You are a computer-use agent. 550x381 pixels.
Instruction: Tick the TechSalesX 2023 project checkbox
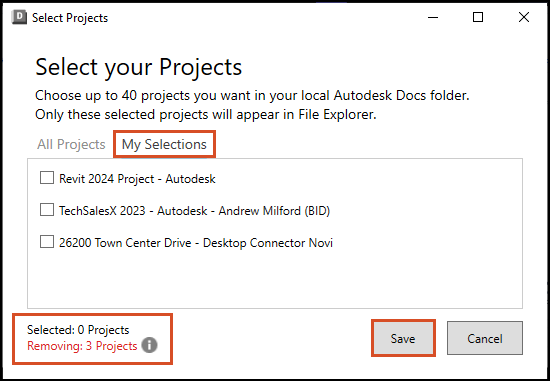coord(47,210)
